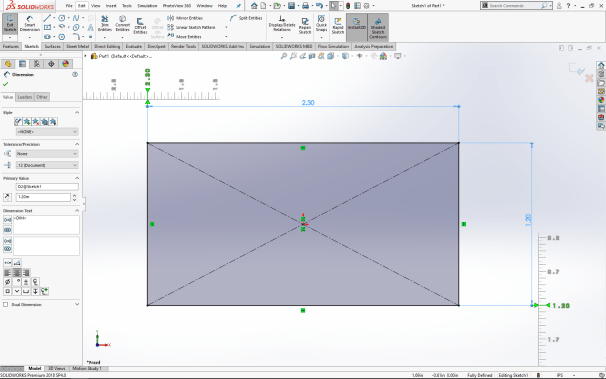Click the Save icon in top toolbar
The image size is (606, 379).
pyautogui.click(x=291, y=6)
